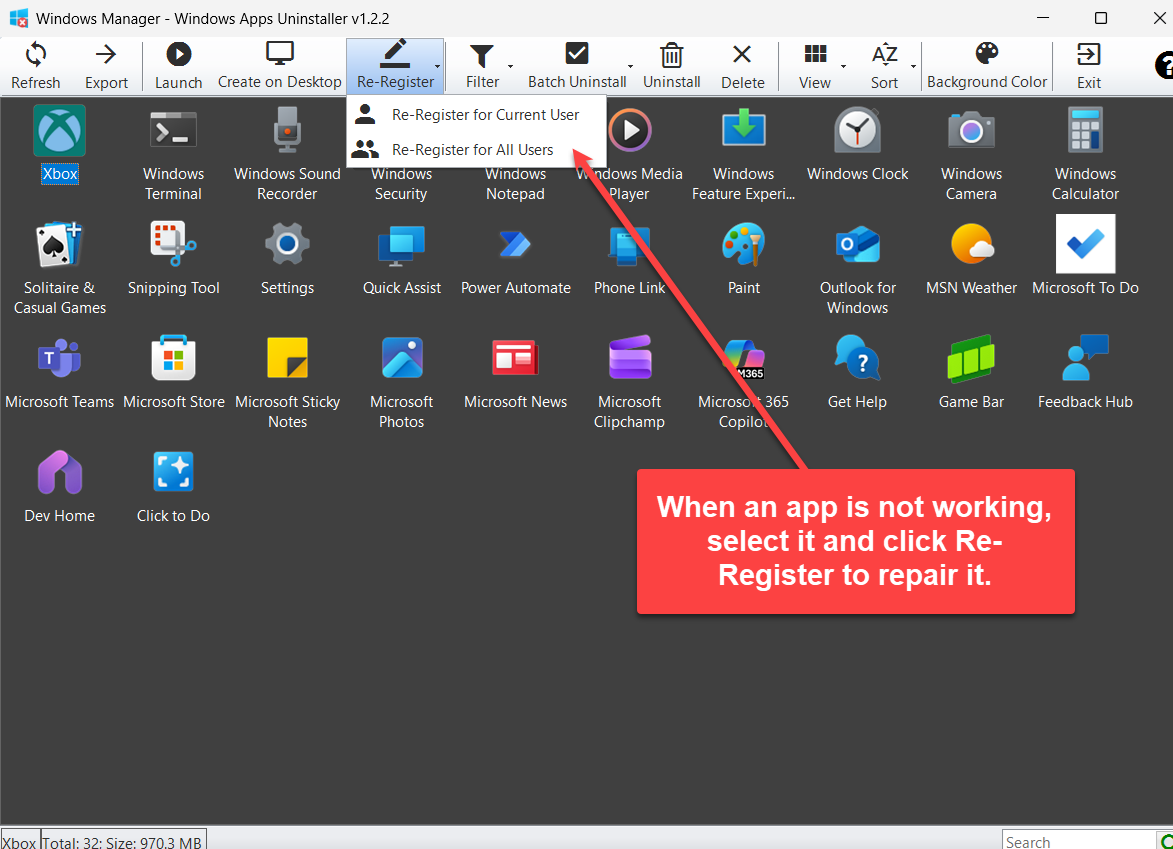
Task: Select the Settings gear app icon
Action: pos(287,244)
